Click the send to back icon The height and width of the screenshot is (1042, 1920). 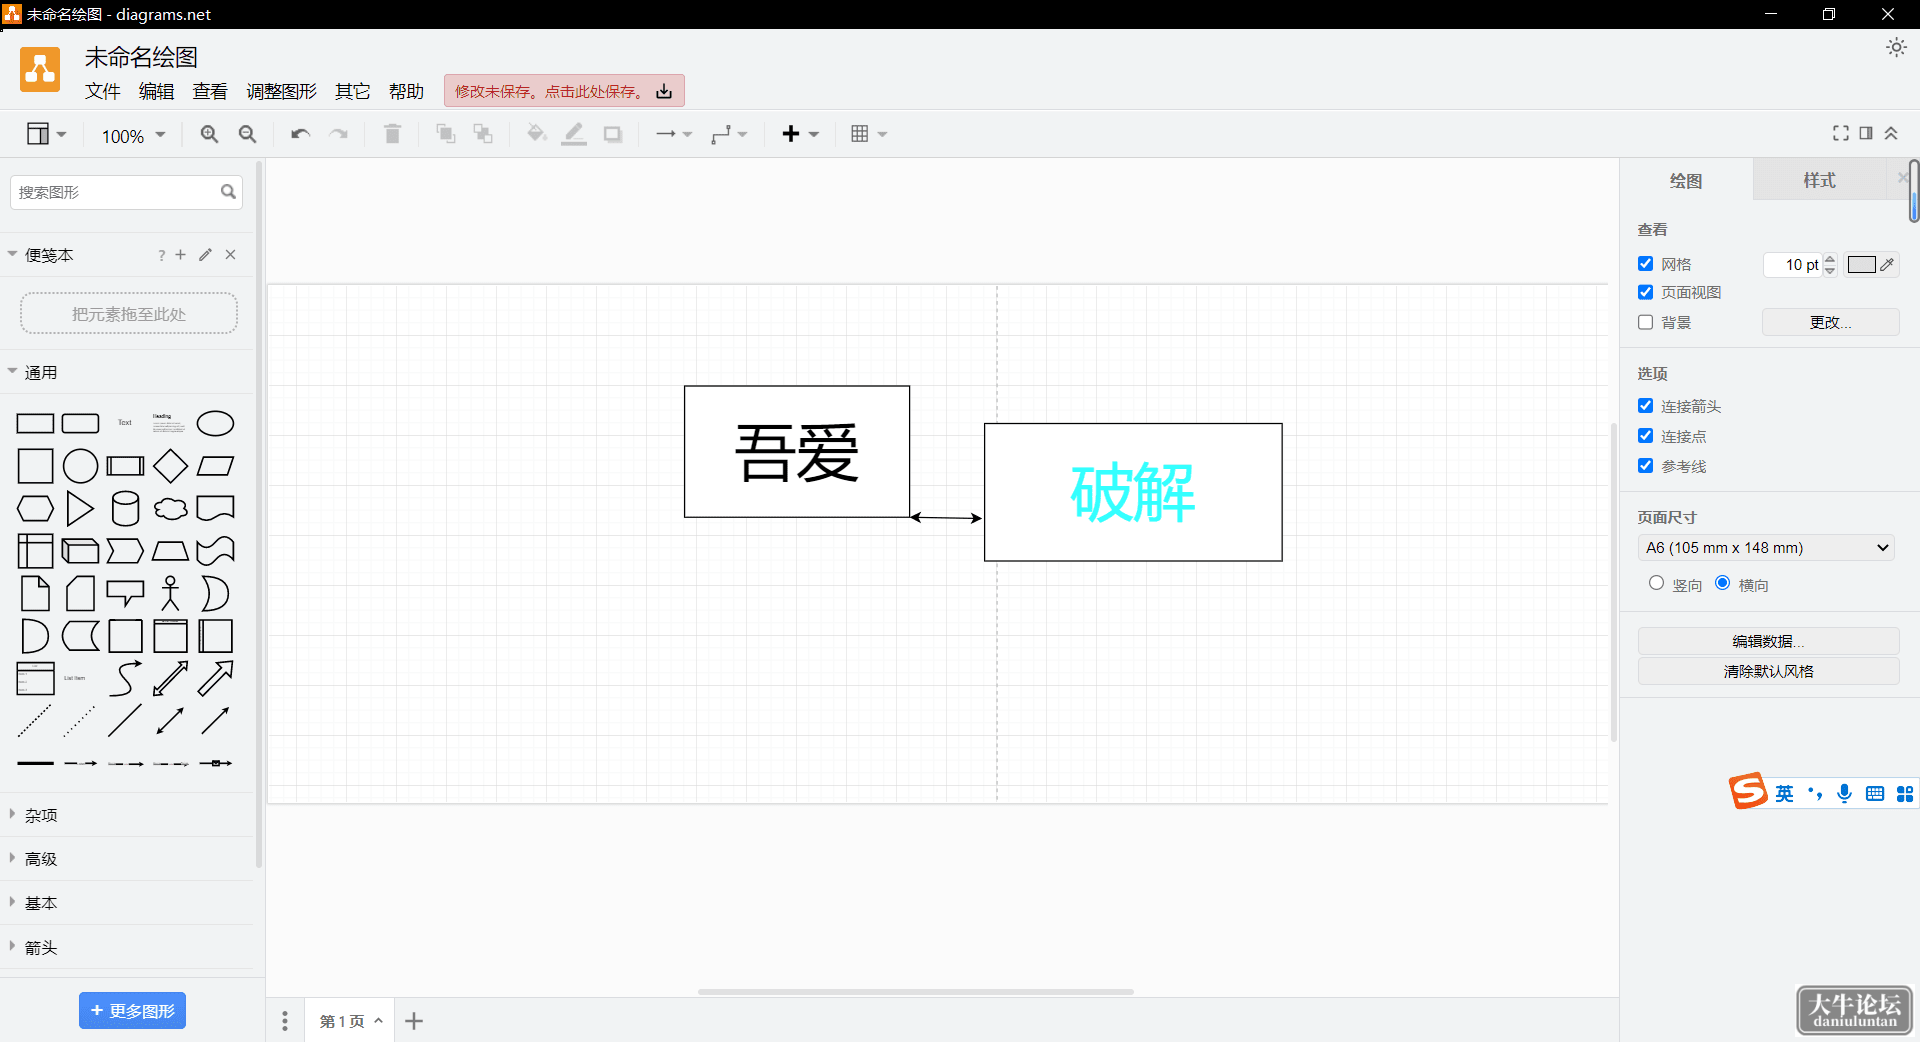pos(483,134)
